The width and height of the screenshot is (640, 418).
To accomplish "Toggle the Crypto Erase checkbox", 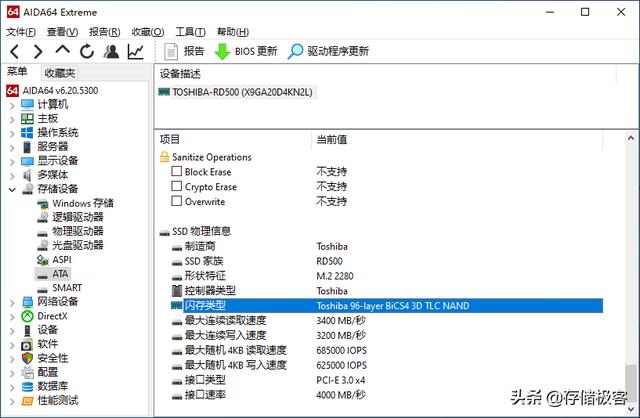I will 176,186.
